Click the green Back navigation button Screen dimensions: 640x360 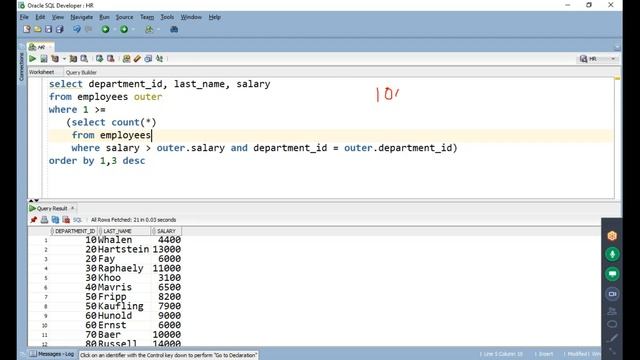pyautogui.click(x=105, y=29)
